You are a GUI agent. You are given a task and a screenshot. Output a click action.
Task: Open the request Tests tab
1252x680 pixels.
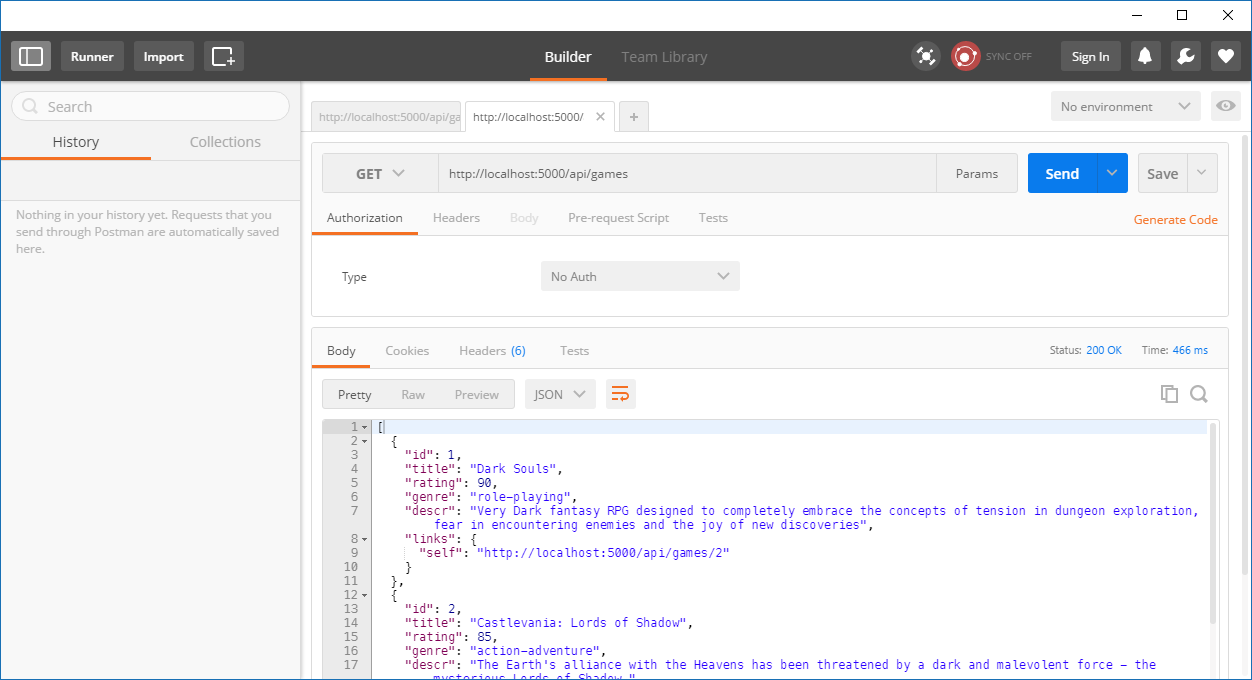713,217
